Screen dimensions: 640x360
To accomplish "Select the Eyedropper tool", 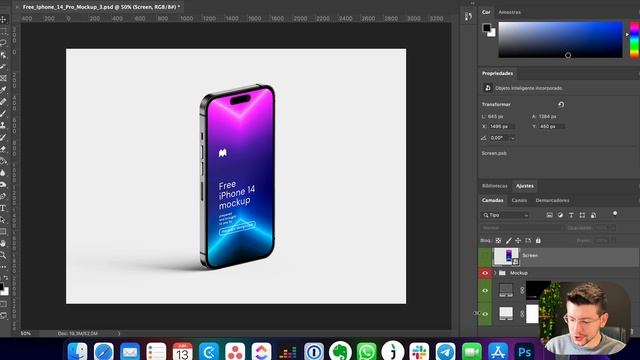I will (4, 89).
